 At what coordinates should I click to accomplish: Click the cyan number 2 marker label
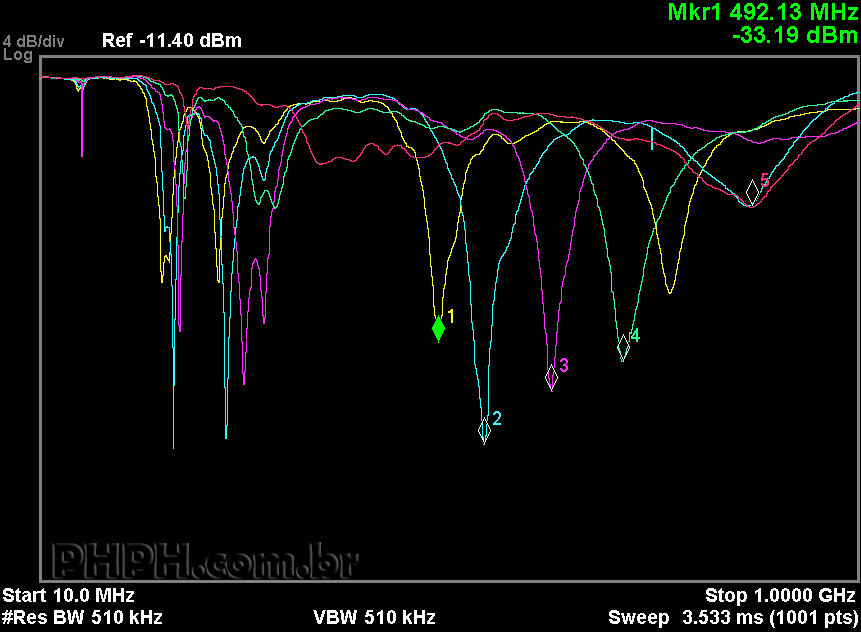pyautogui.click(x=497, y=418)
